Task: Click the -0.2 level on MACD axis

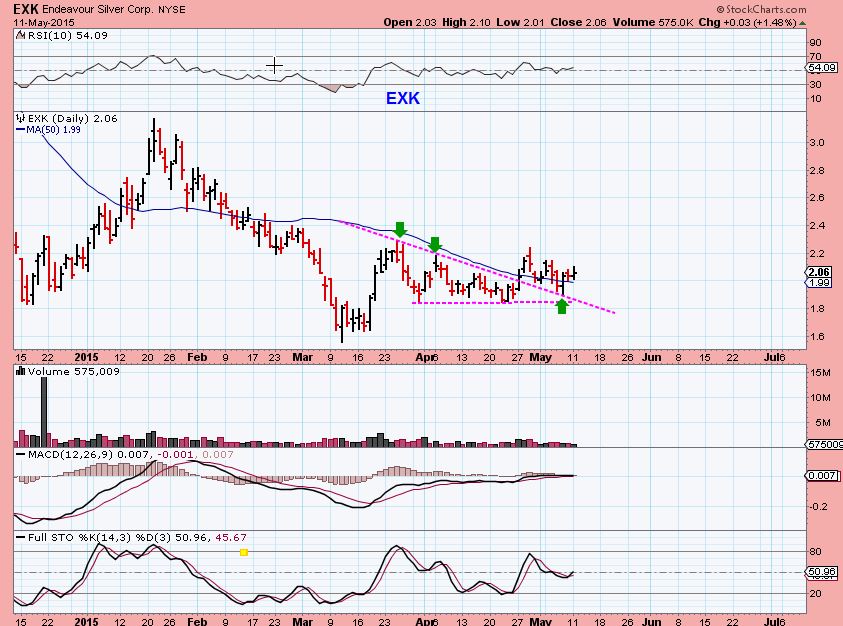Action: tap(819, 507)
